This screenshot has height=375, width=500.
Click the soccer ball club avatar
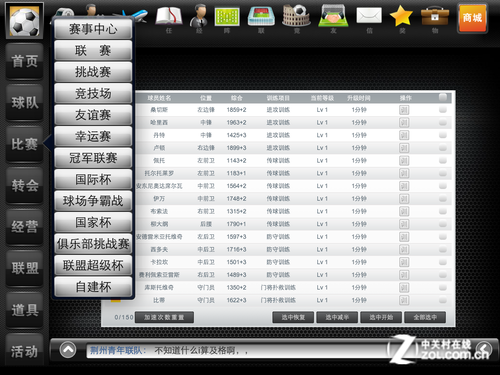24,21
